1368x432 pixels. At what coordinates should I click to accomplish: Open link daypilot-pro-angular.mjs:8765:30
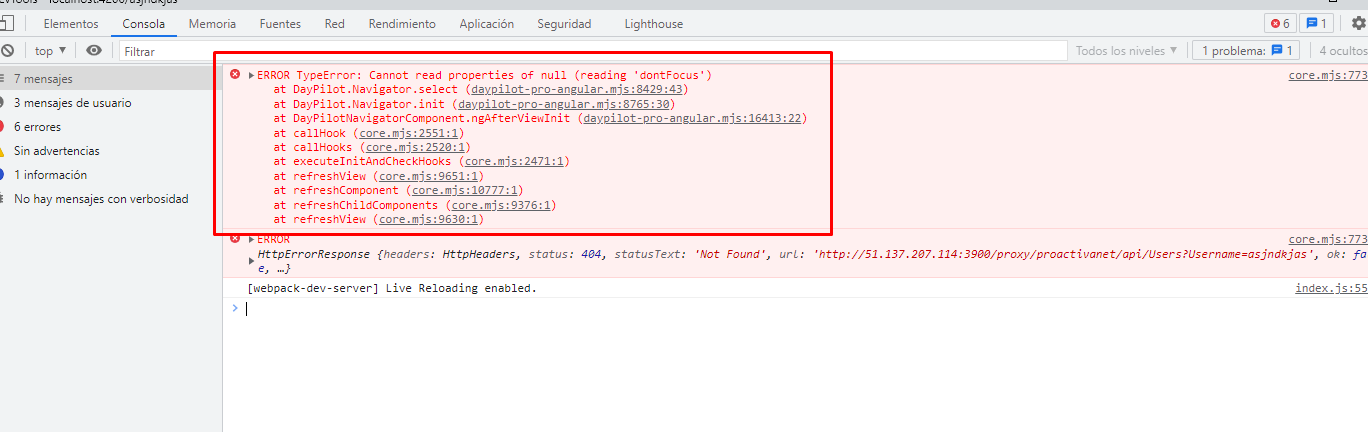[x=564, y=104]
